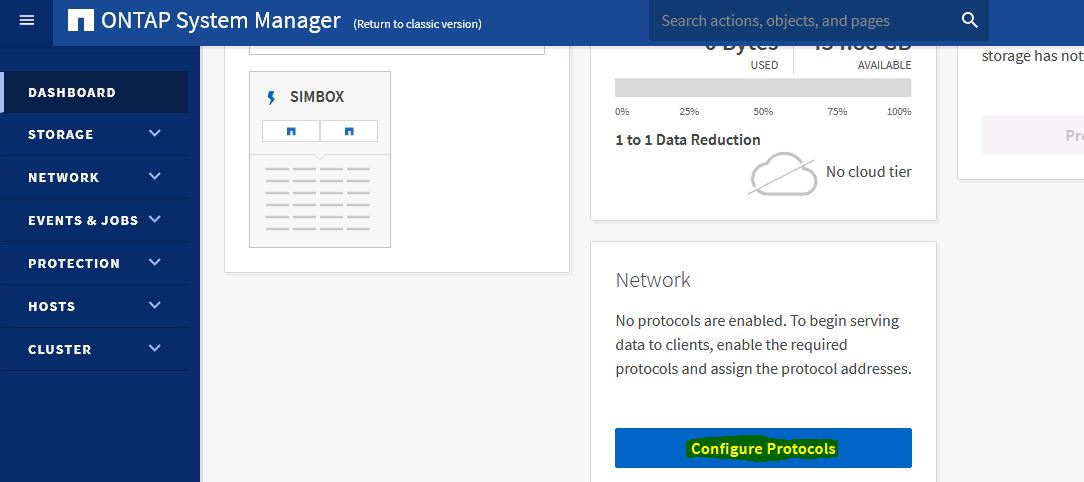Image resolution: width=1084 pixels, height=482 pixels.
Task: Open the CLUSTER sidebar item
Action: point(94,349)
